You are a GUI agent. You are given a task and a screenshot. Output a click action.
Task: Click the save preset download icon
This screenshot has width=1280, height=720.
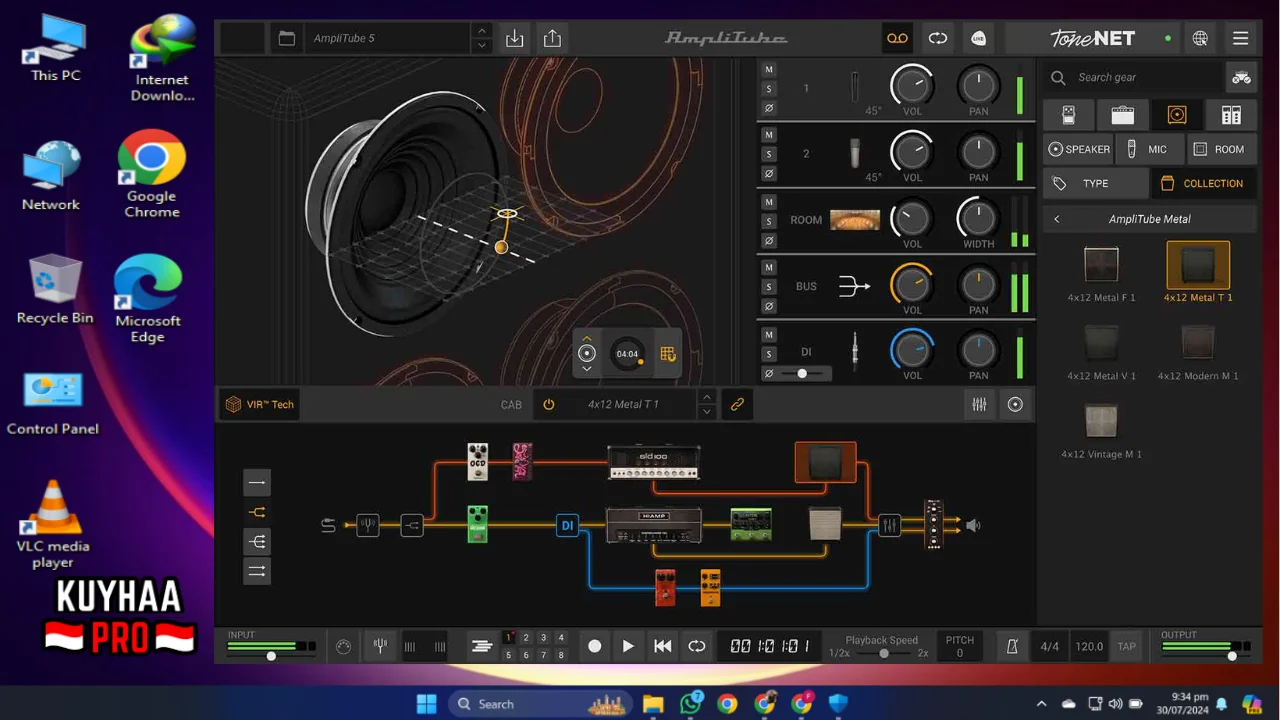(x=514, y=39)
